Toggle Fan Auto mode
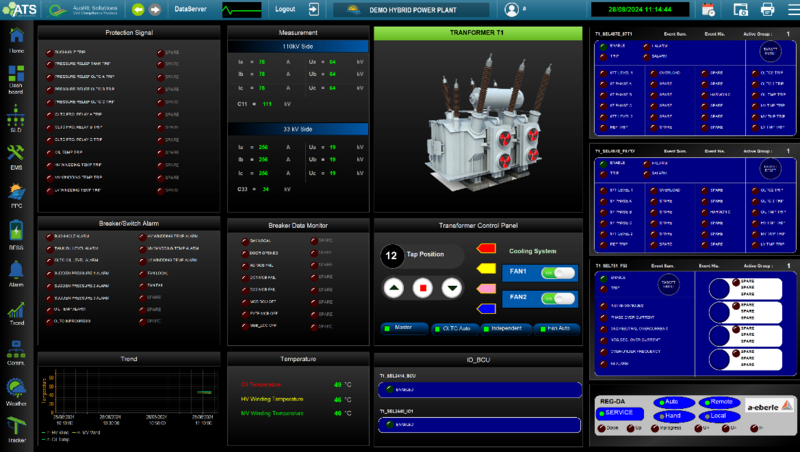This screenshot has height=452, width=800. pyautogui.click(x=557, y=329)
